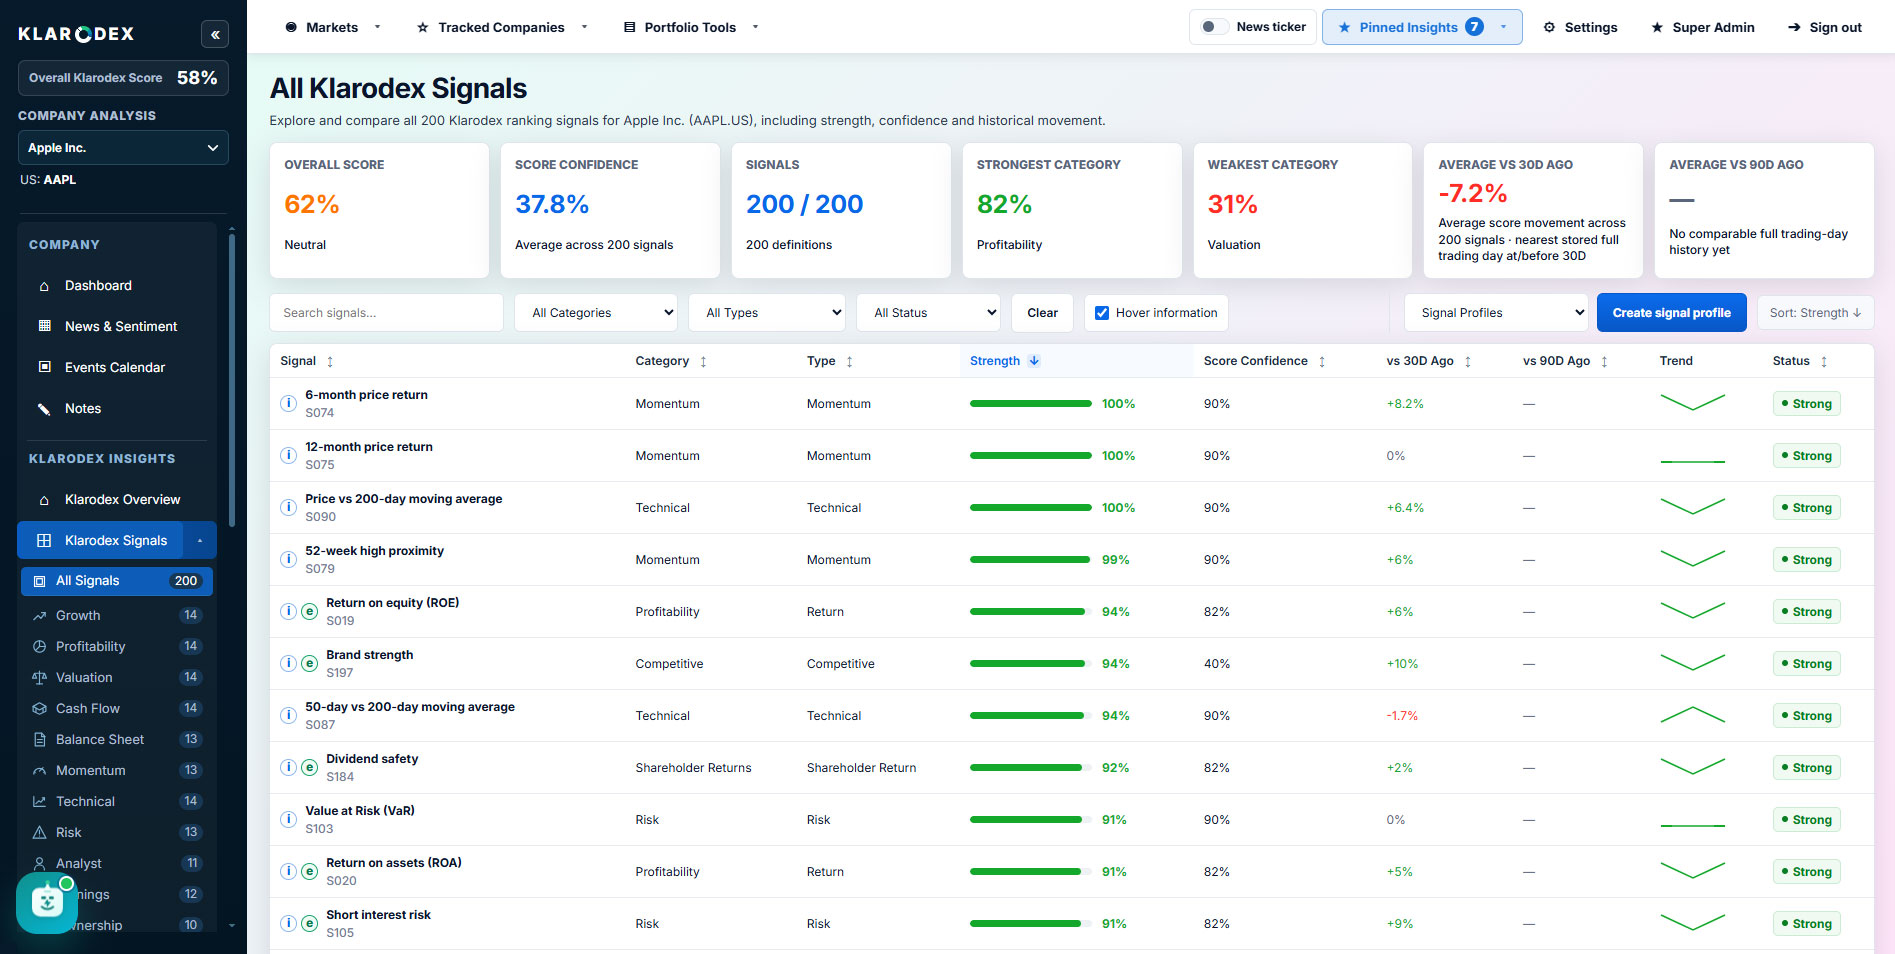Click the 'e' icon beside Short interest risk

click(309, 924)
